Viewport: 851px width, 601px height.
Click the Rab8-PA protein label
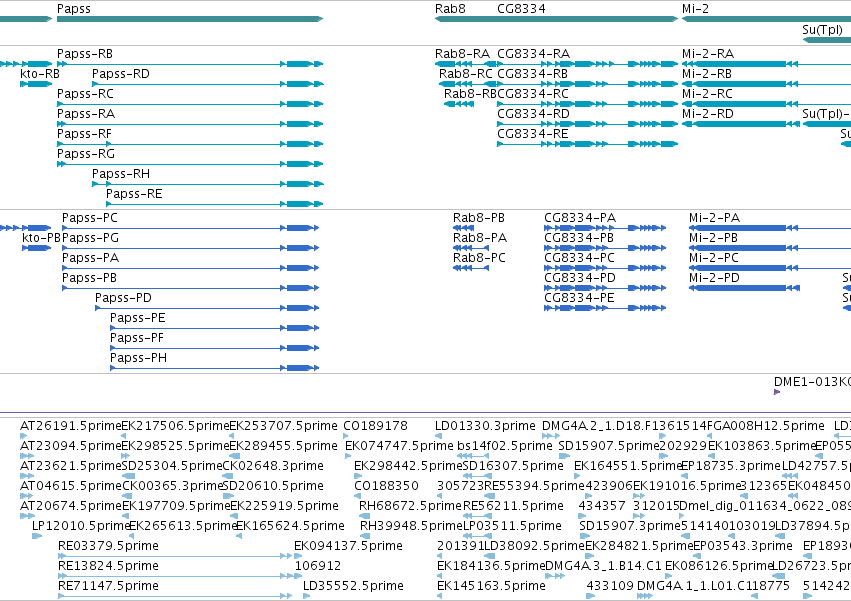(x=480, y=238)
